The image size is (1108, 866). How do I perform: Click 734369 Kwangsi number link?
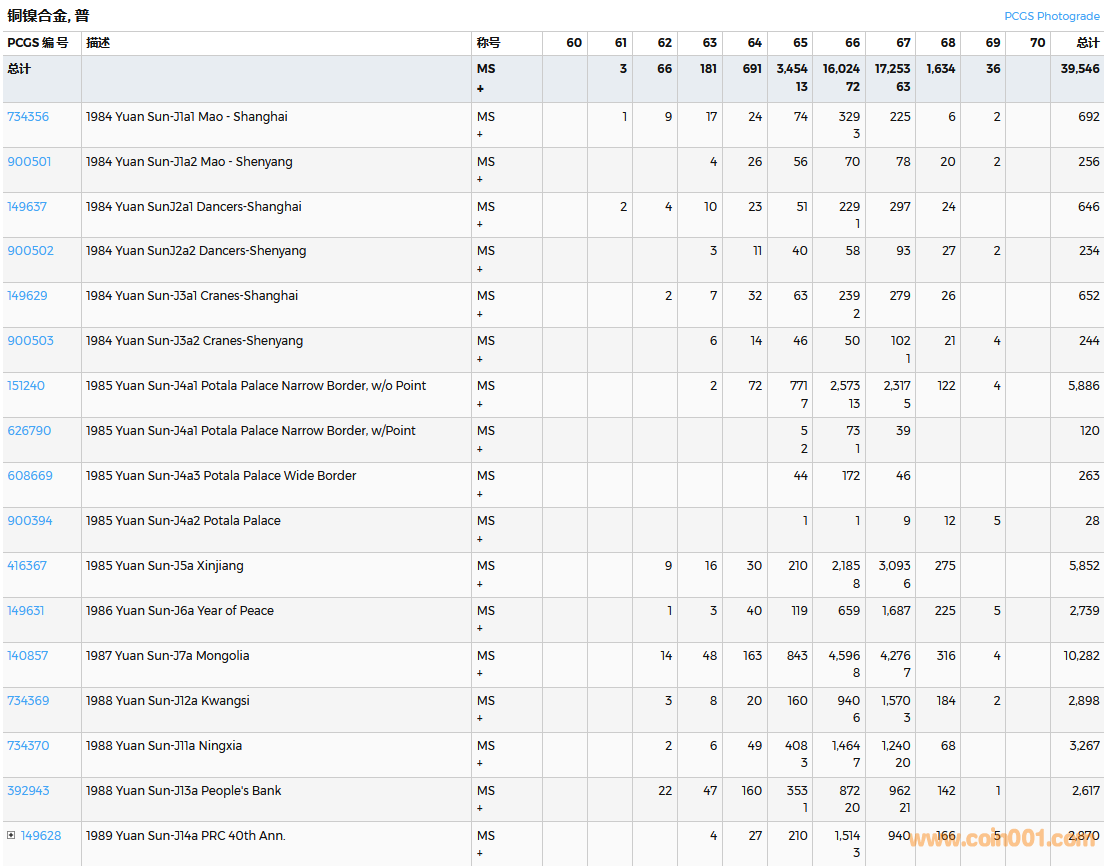tap(28, 700)
